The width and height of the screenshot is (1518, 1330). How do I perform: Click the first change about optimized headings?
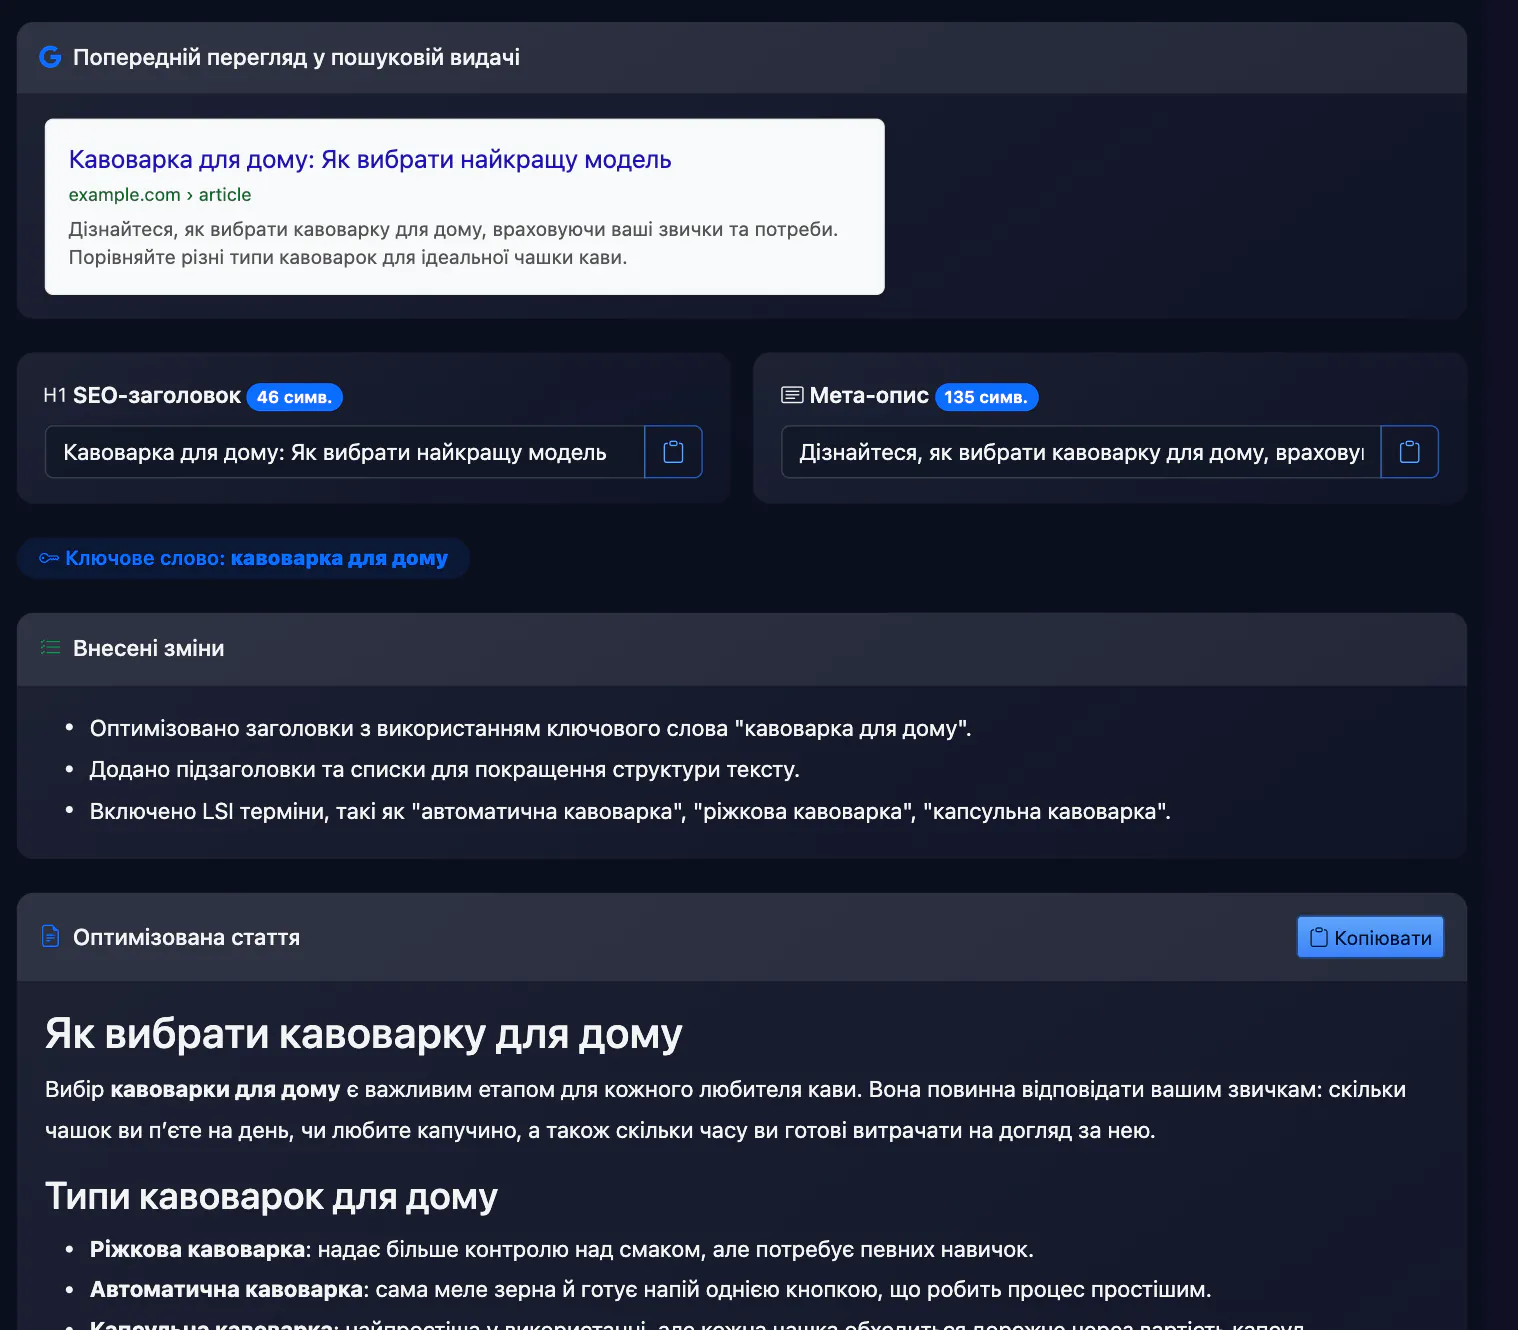coord(530,728)
